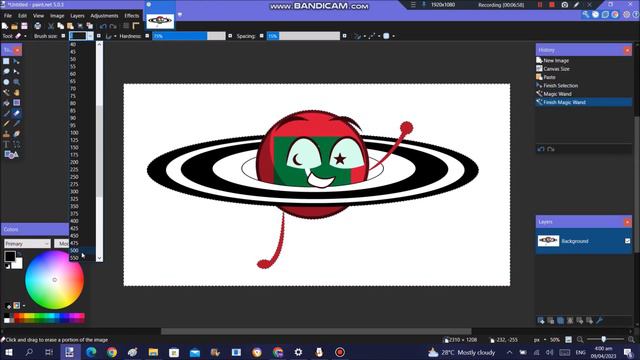The image size is (640, 360).
Task: Select the Clone Stamp tool
Action: [x=6, y=134]
